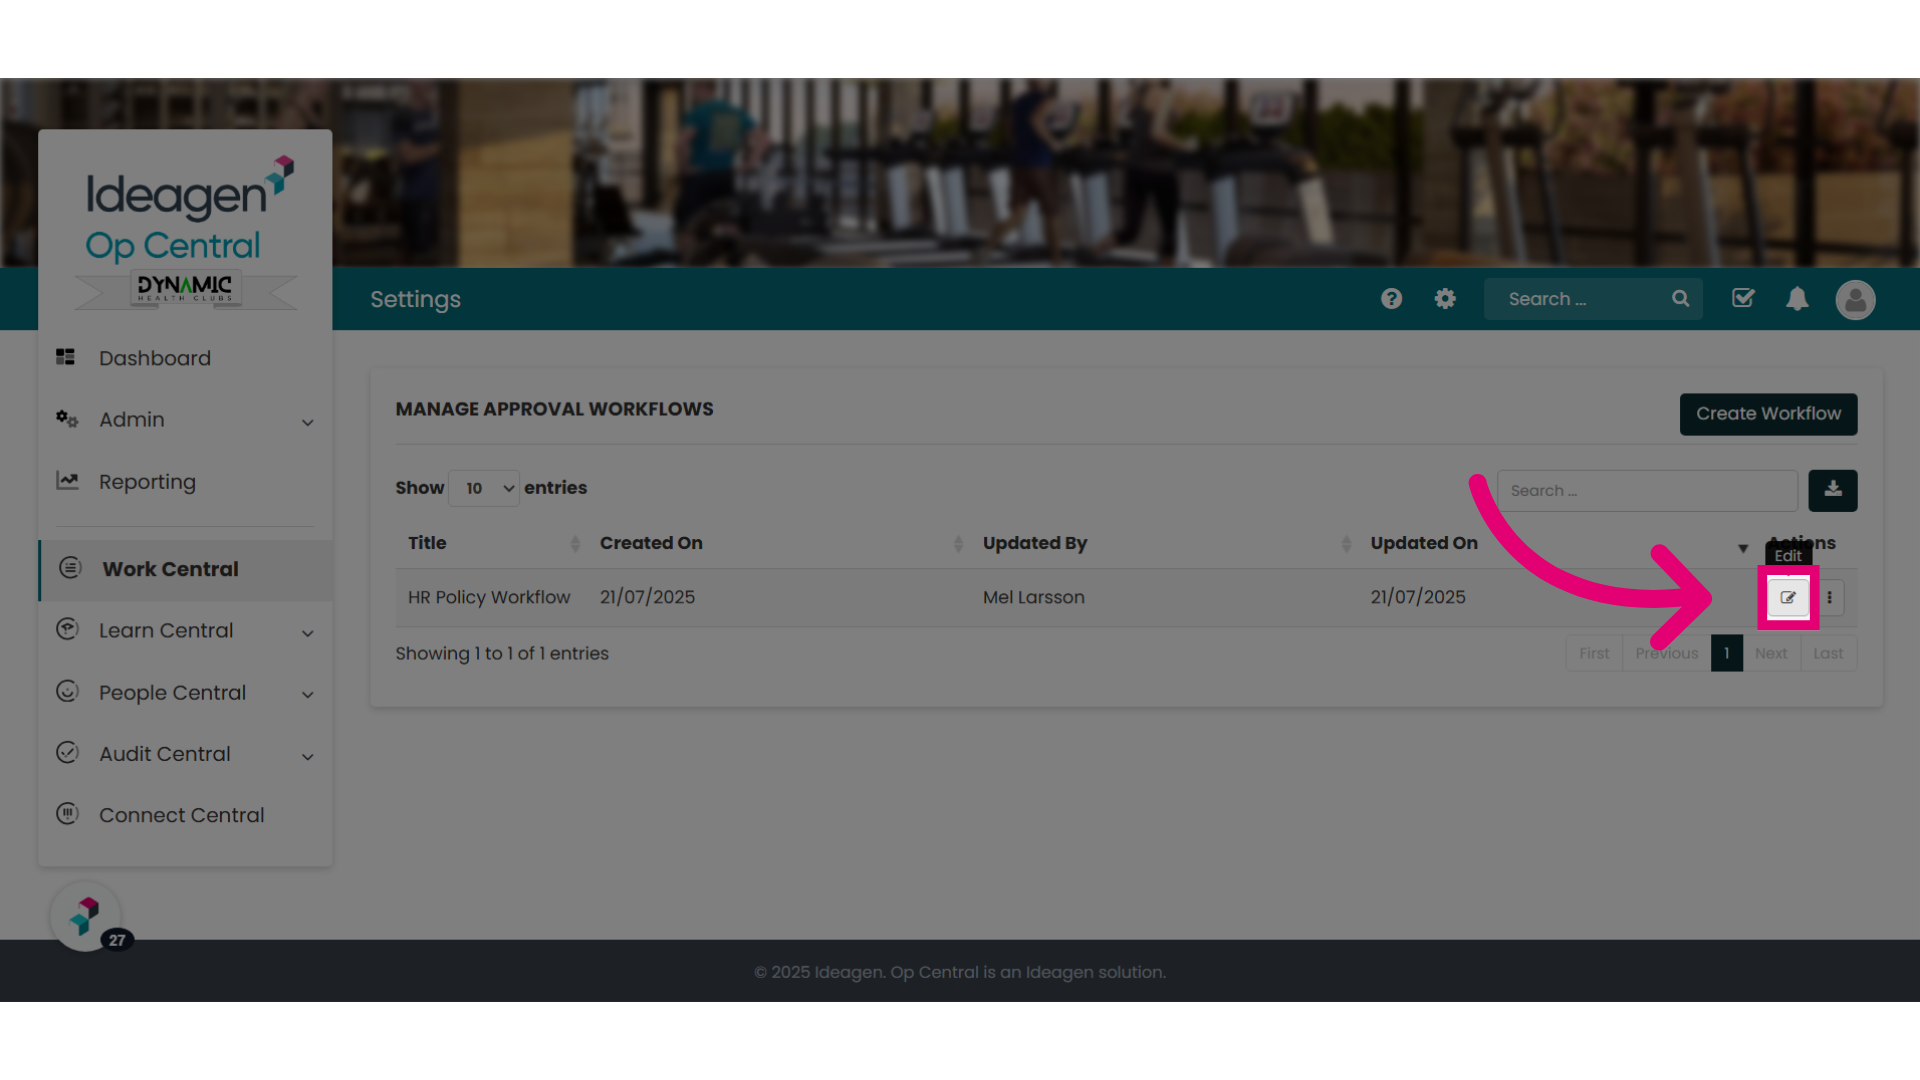Click the Connect Central chat icon
Viewport: 1920px width, 1080px height.
click(x=67, y=814)
